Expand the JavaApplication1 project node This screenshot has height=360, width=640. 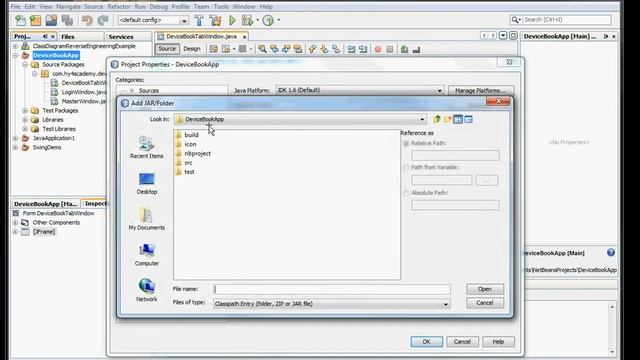coord(16,138)
